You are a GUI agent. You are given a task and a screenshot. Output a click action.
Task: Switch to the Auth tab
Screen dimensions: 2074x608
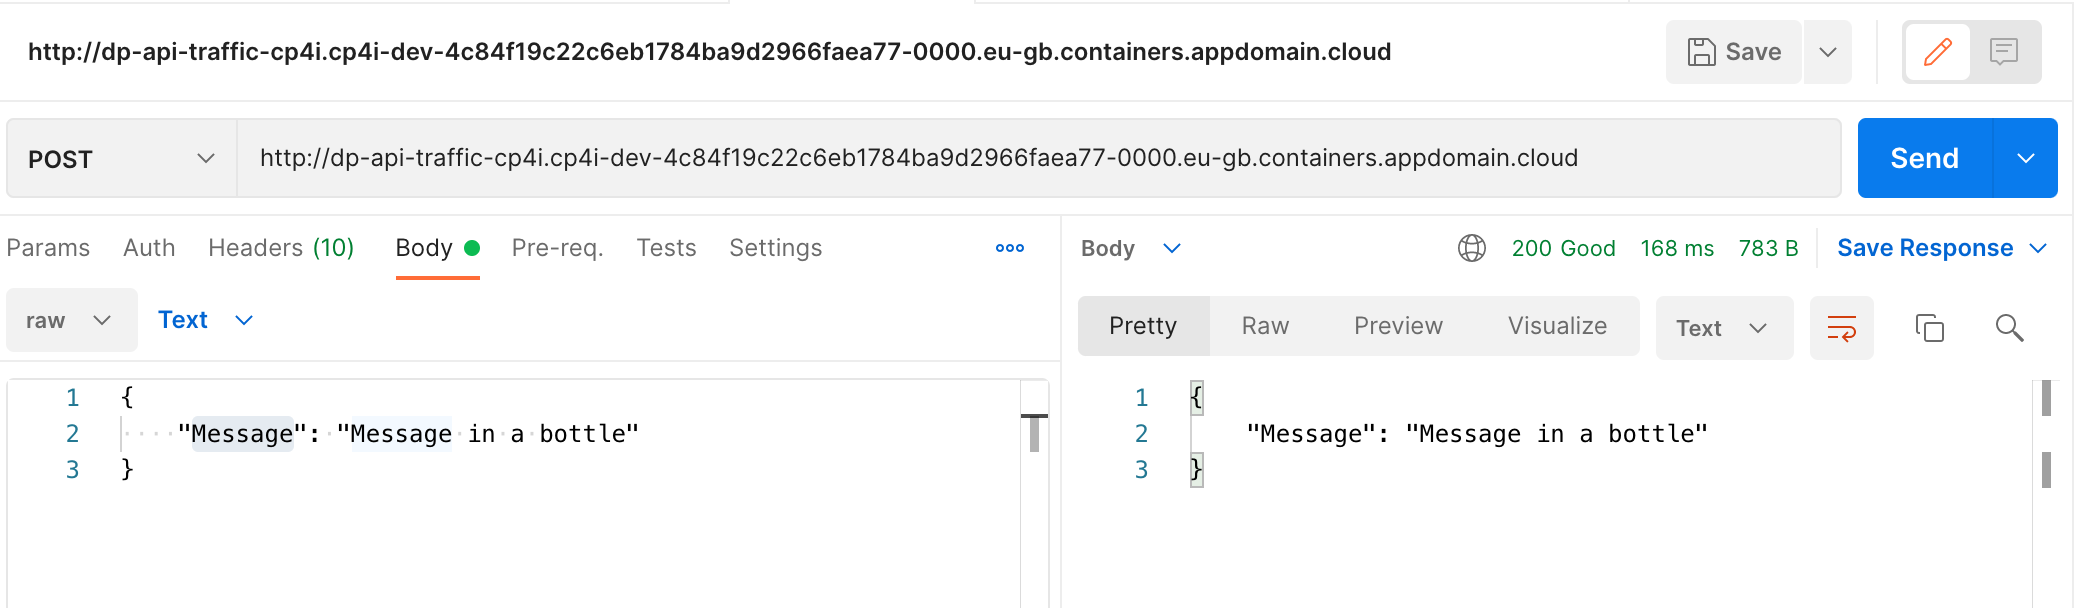coord(149,248)
